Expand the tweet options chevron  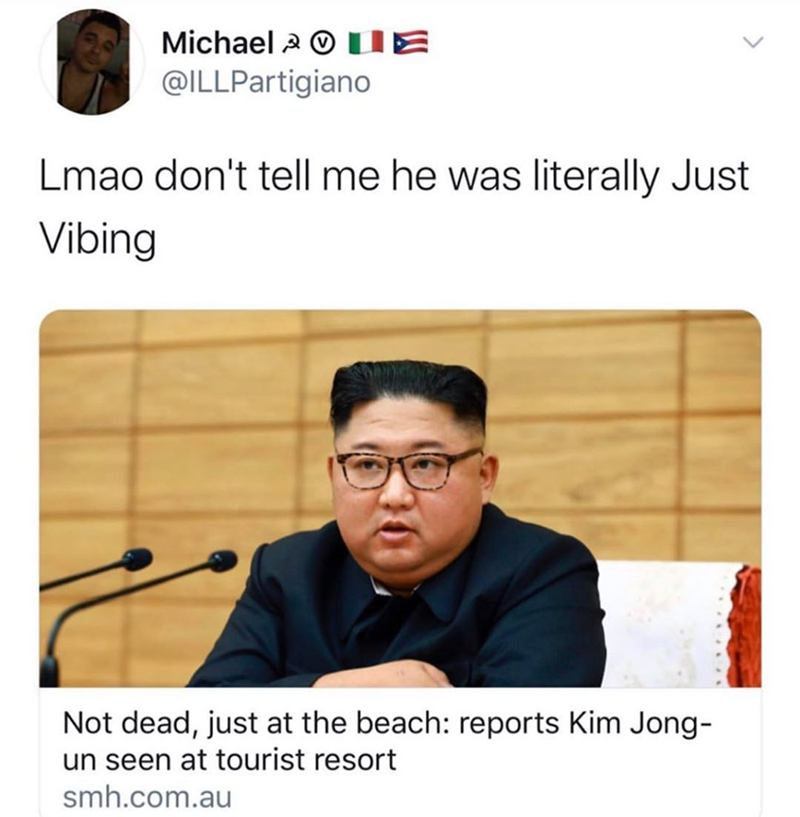coord(753,43)
